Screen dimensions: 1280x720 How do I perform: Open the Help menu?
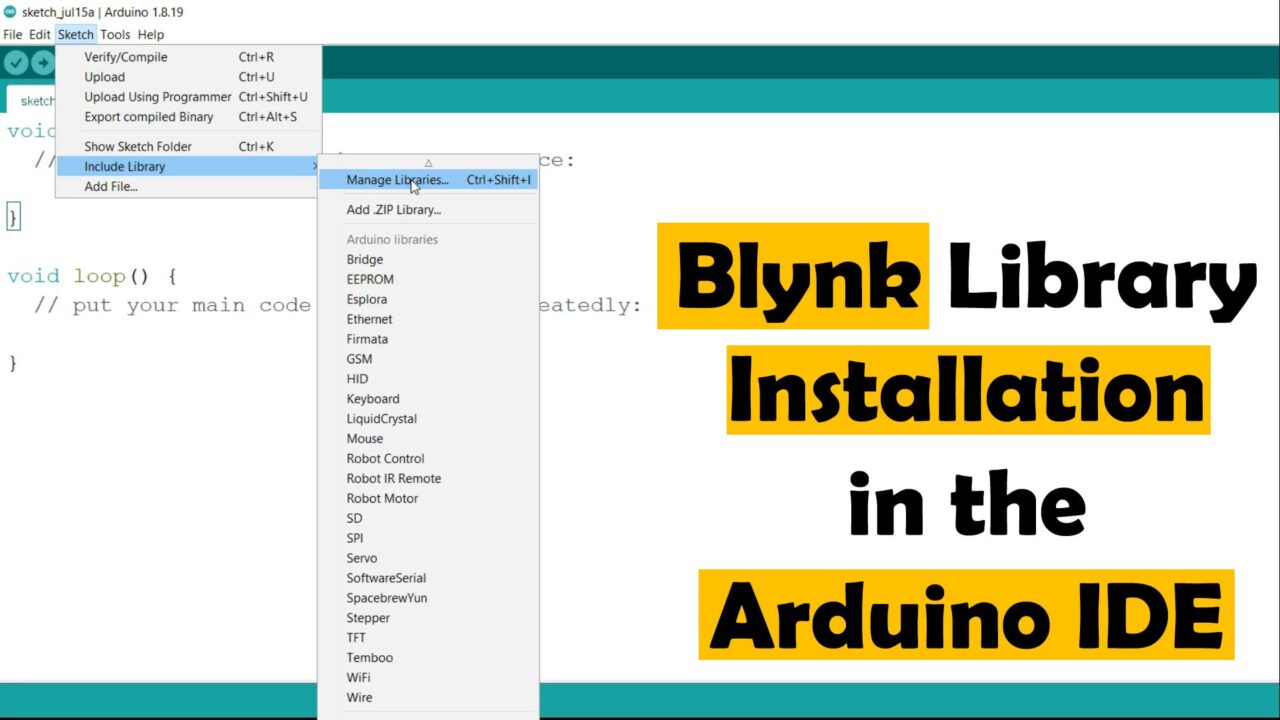pyautogui.click(x=151, y=34)
